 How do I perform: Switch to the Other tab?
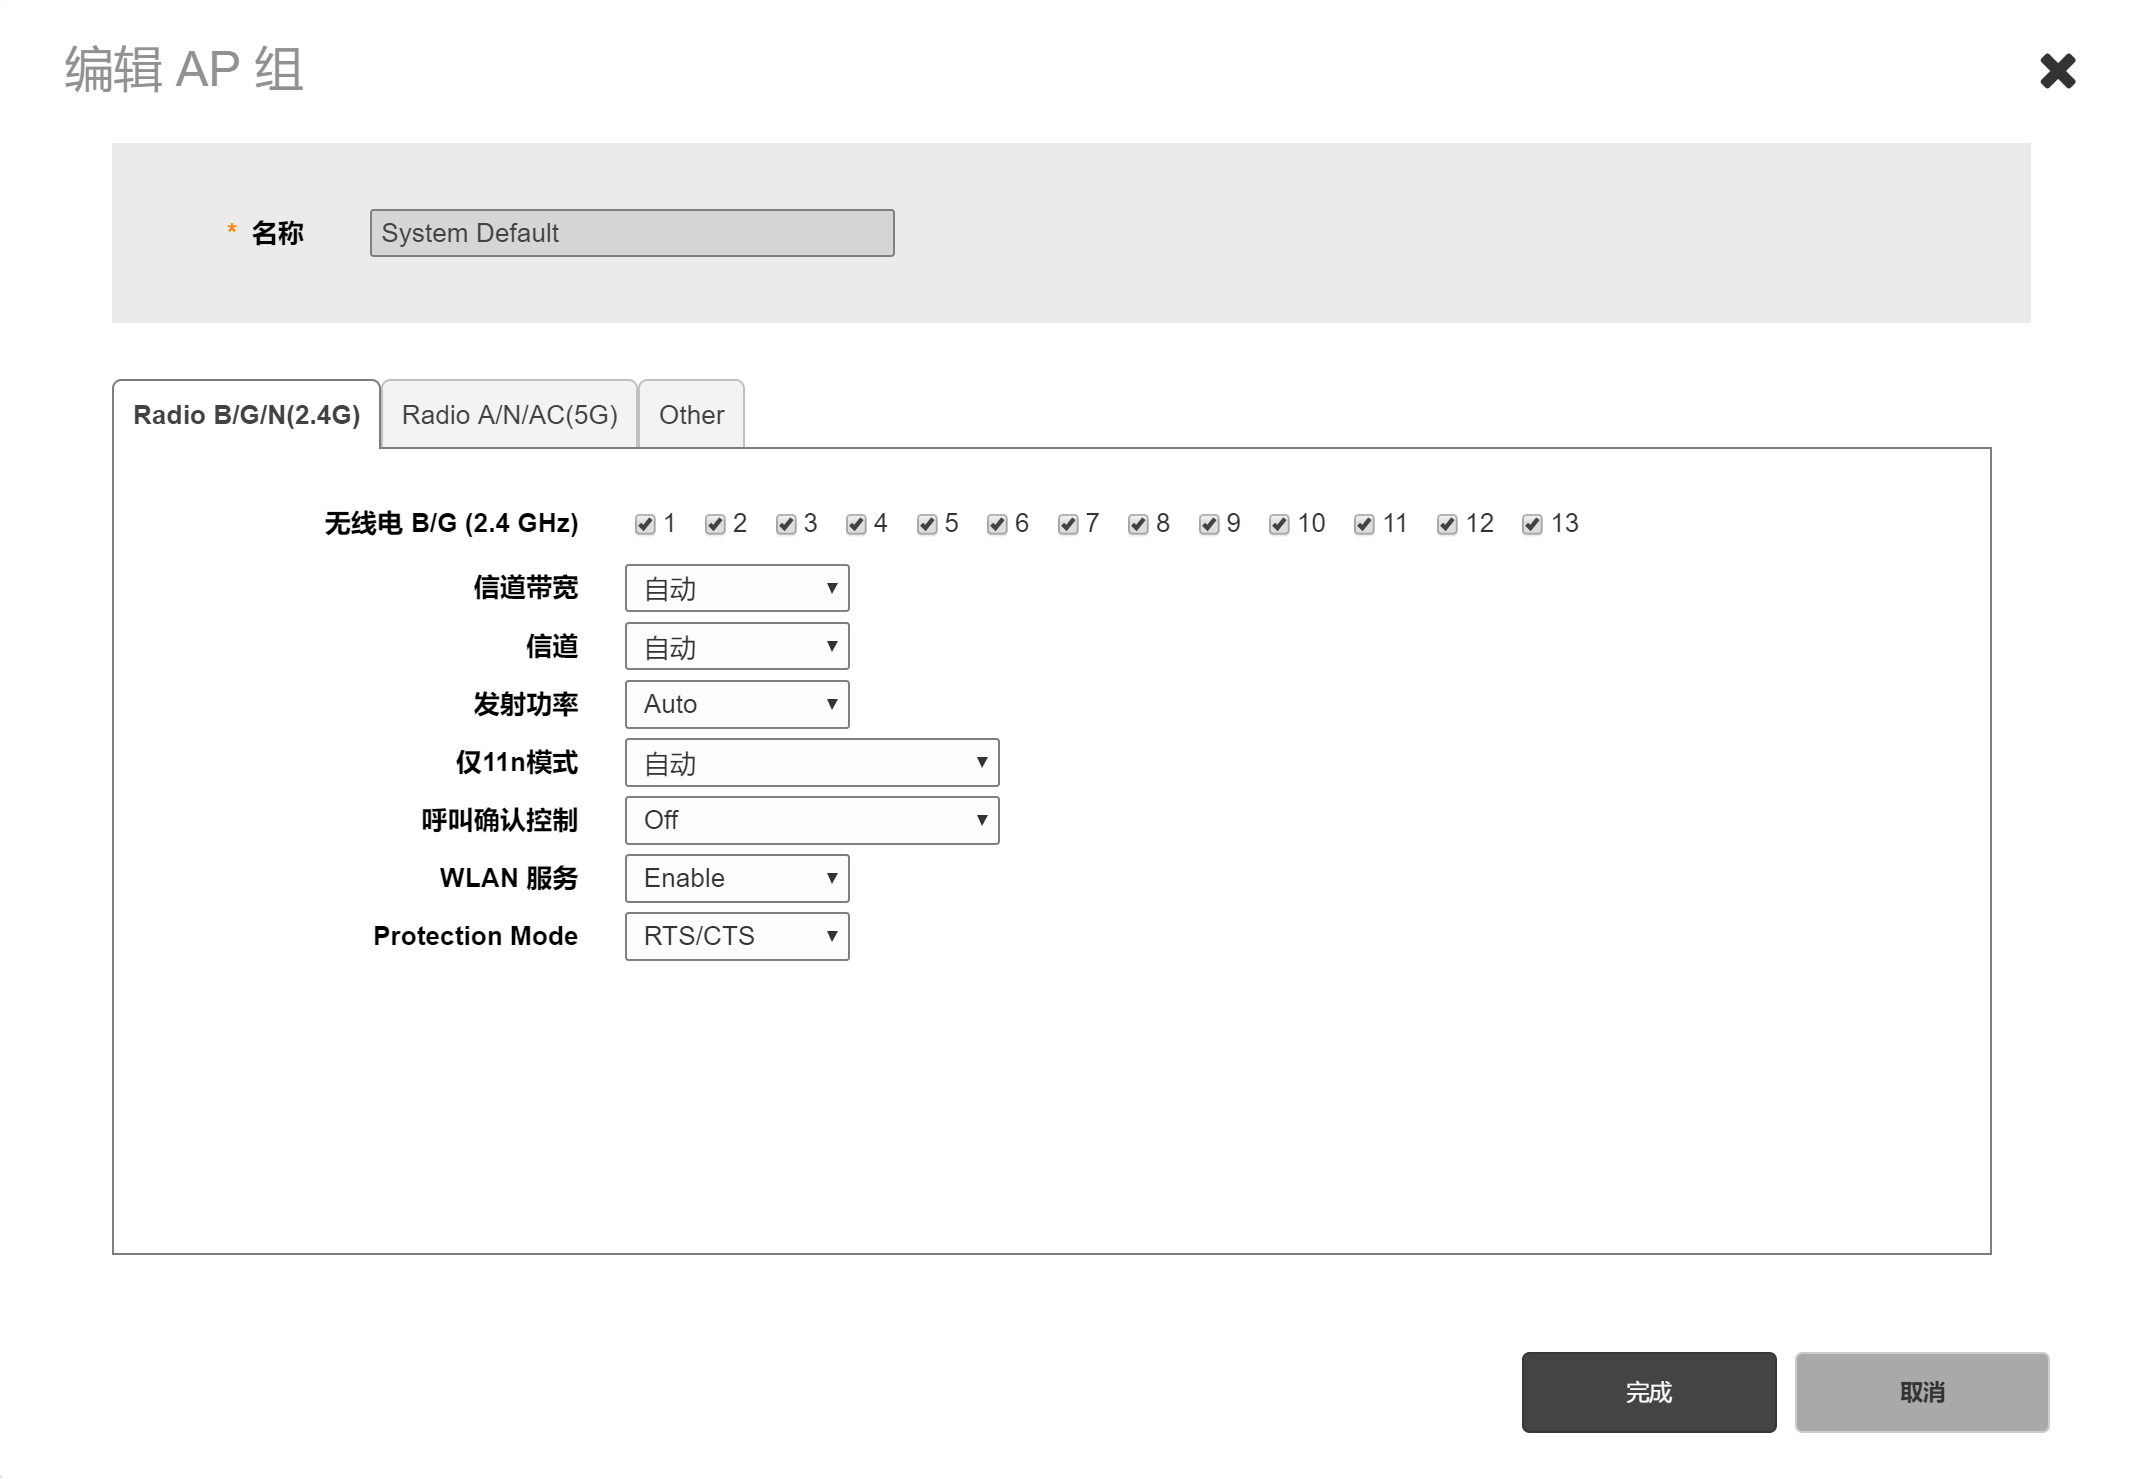691,415
